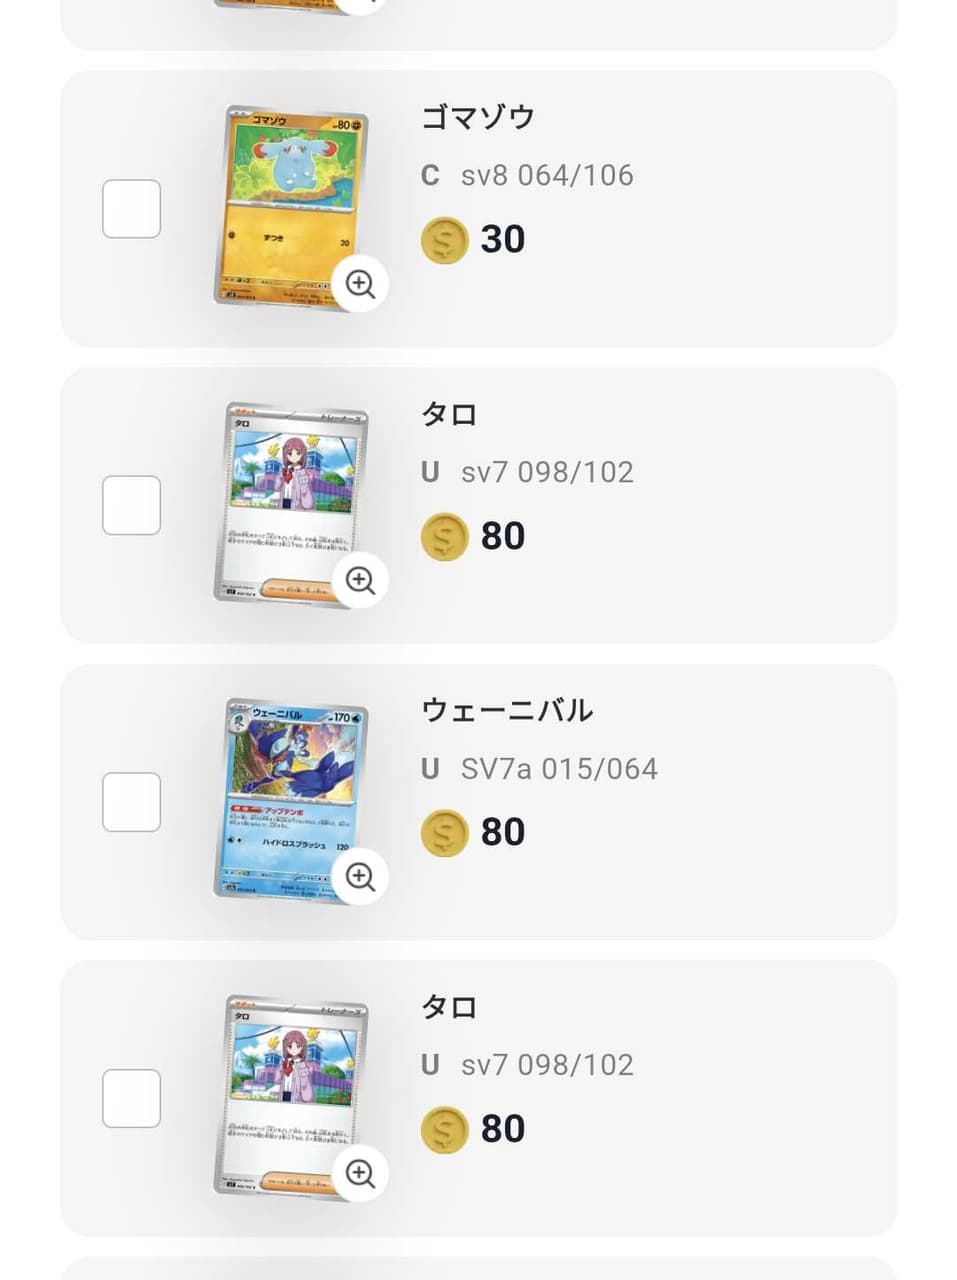Tap coin icon in the last タロ row
Viewport: 957px width, 1280px height.
click(445, 1130)
